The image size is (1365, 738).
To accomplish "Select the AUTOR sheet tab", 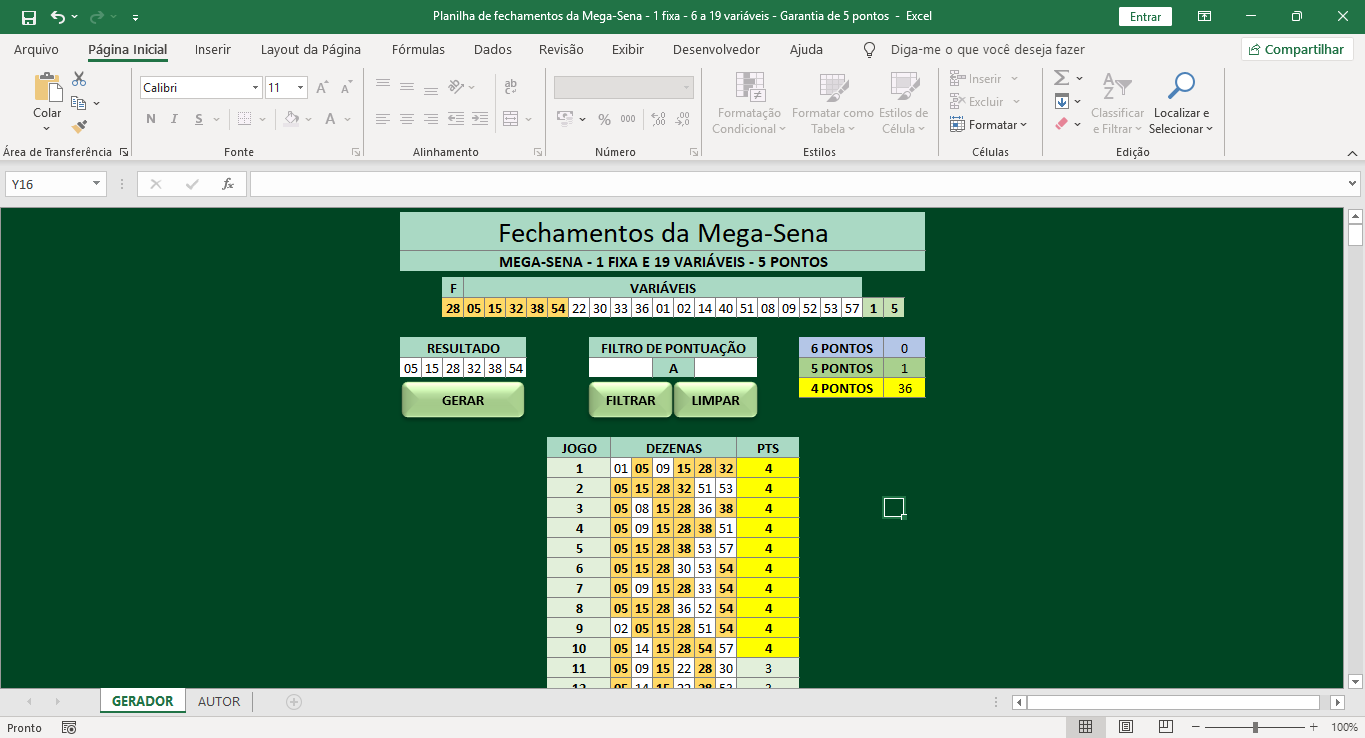I will (219, 701).
